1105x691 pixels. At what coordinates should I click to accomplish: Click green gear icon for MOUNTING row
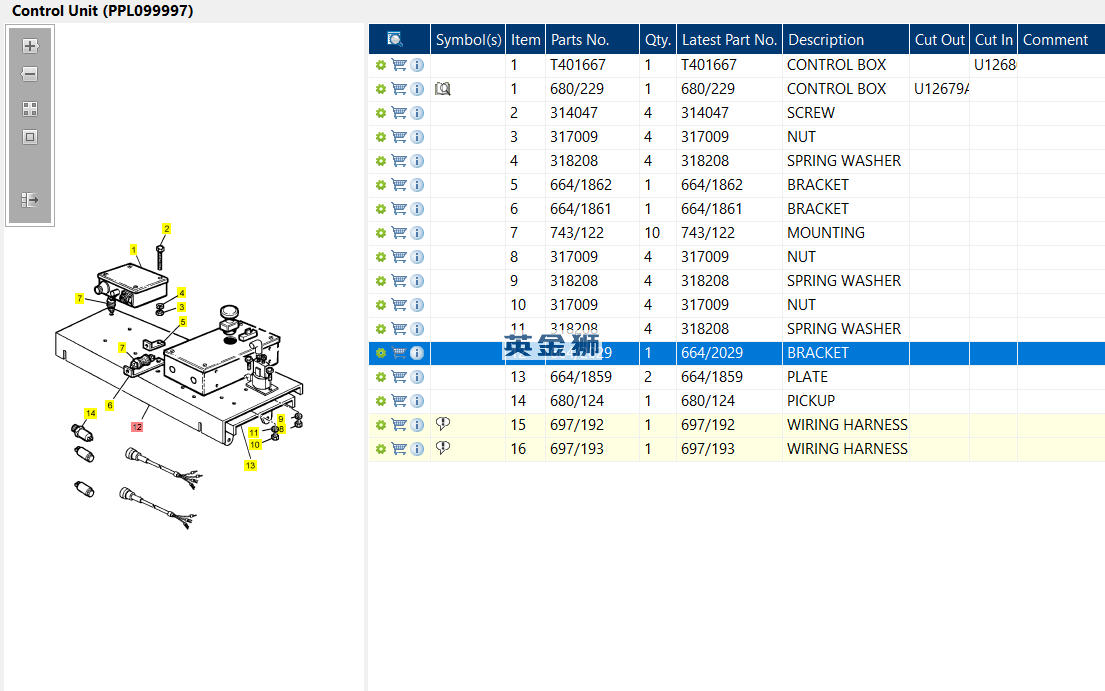pyautogui.click(x=381, y=233)
